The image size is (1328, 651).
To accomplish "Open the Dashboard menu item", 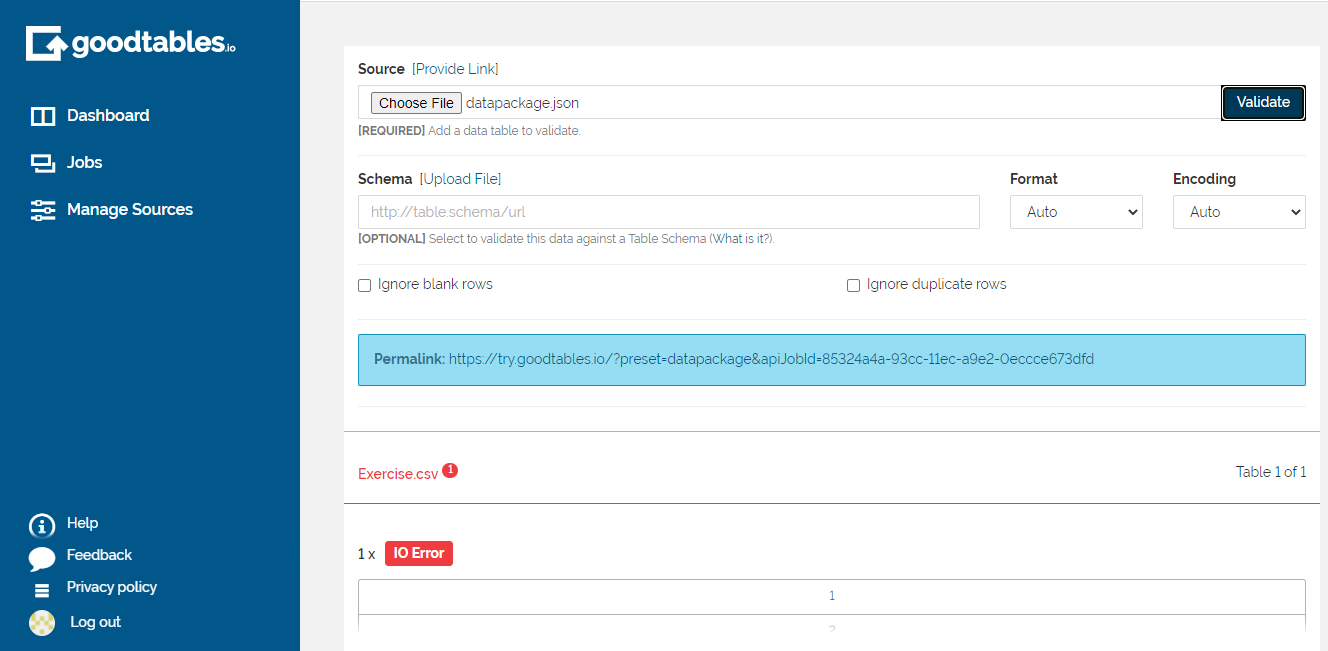I will coord(108,115).
